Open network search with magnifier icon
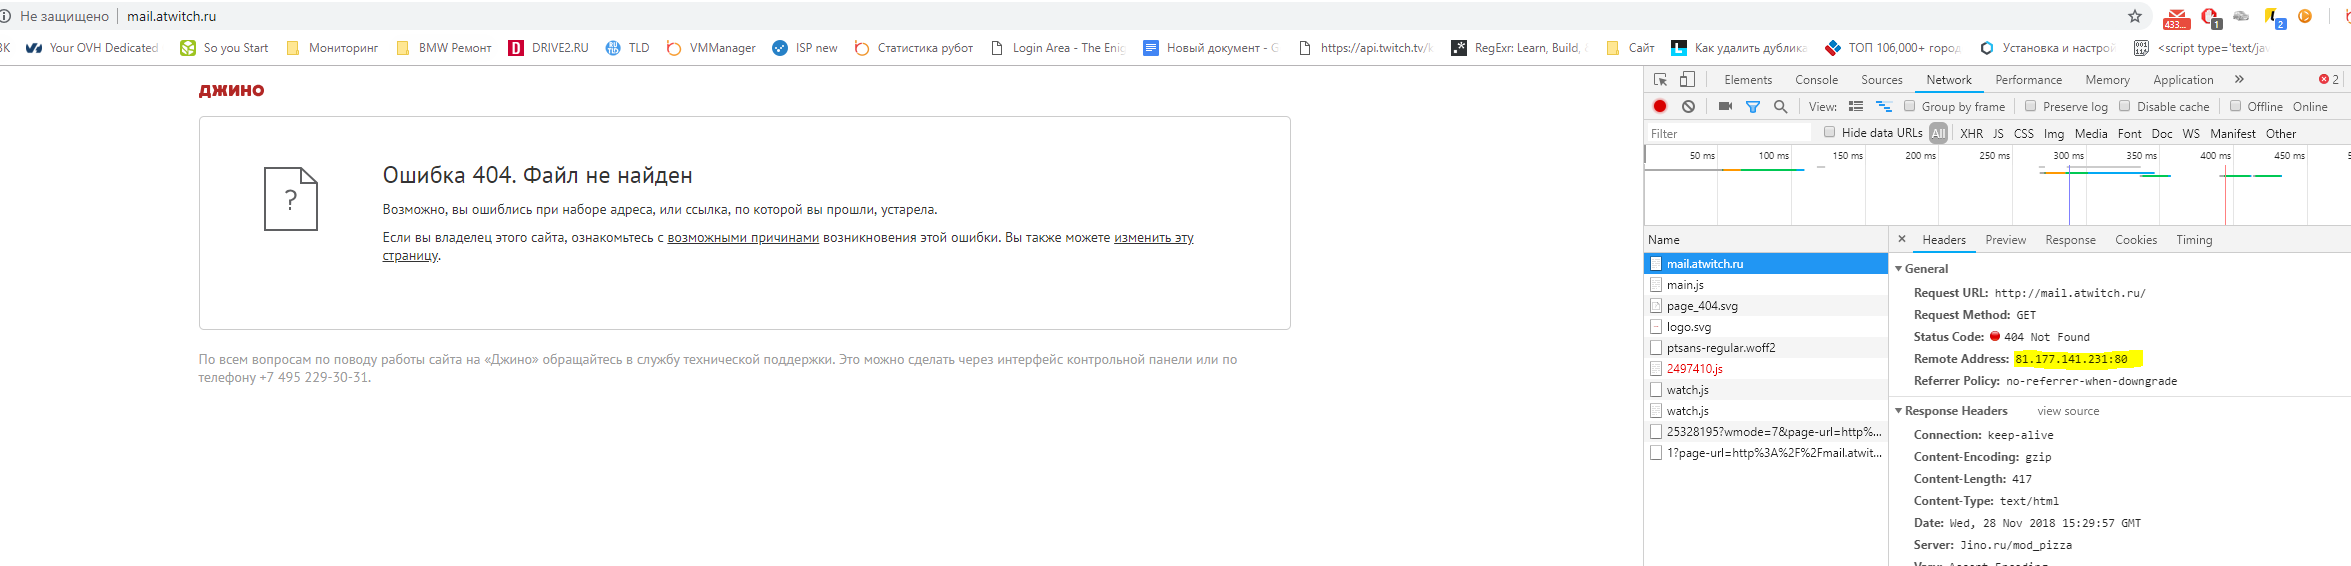2351x566 pixels. click(x=1780, y=106)
